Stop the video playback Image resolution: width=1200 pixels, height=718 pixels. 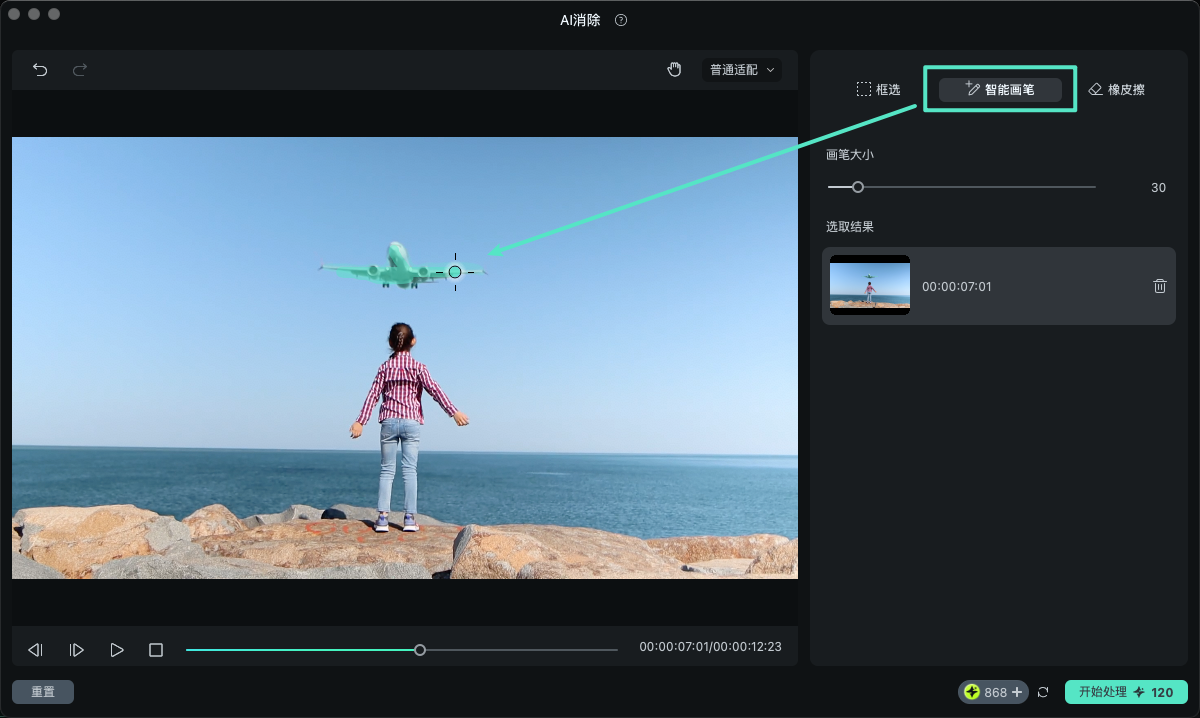coord(156,650)
